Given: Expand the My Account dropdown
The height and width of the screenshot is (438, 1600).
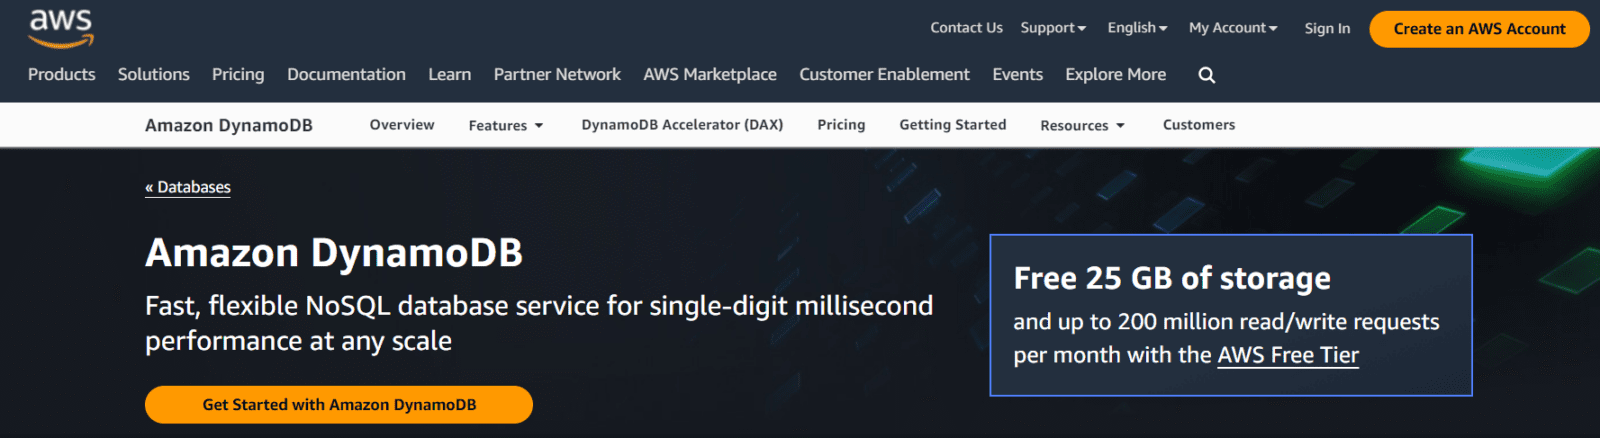Looking at the screenshot, I should [1233, 28].
